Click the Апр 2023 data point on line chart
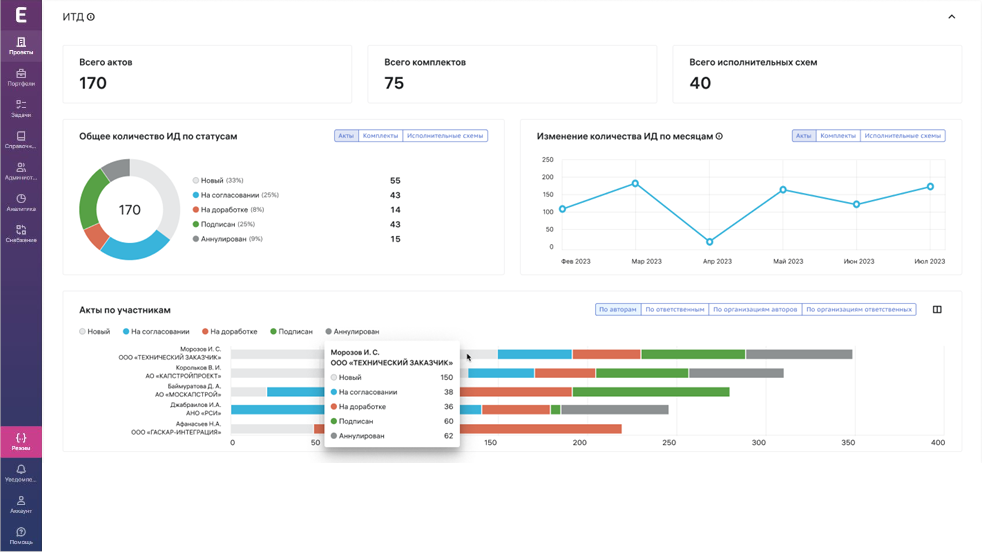 point(710,242)
